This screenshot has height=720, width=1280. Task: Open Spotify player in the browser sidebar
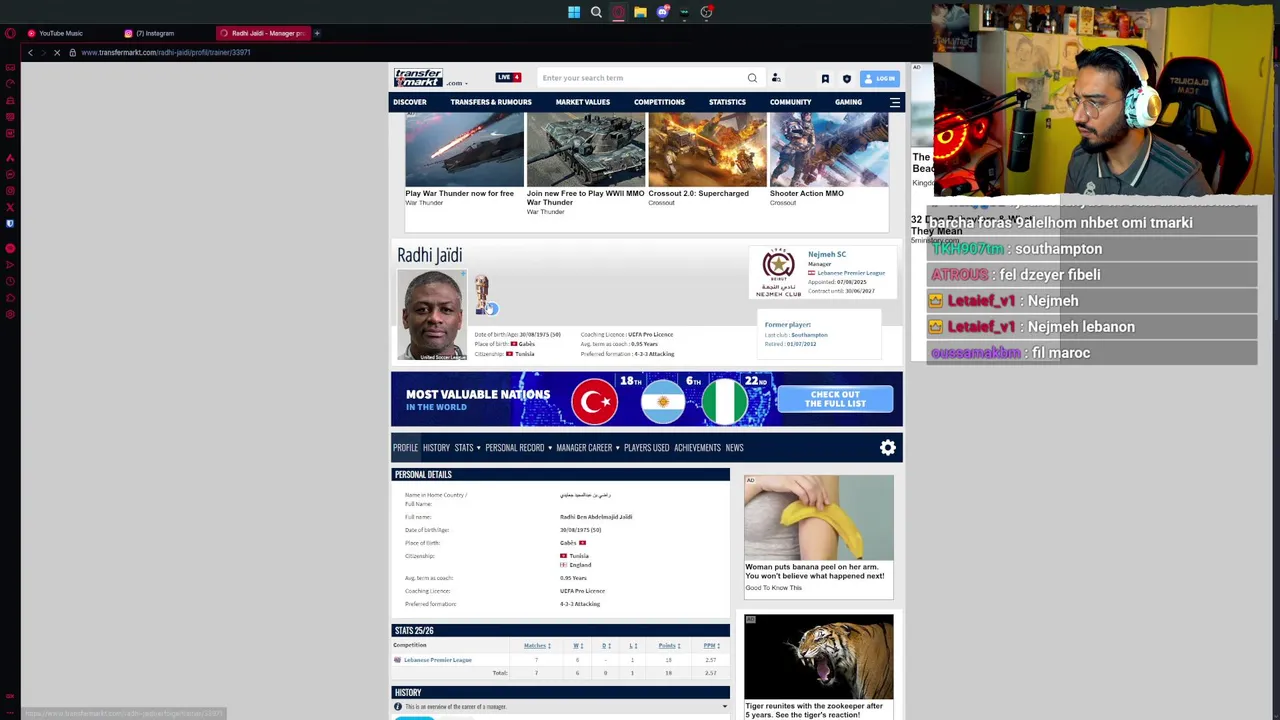pyautogui.click(x=10, y=247)
